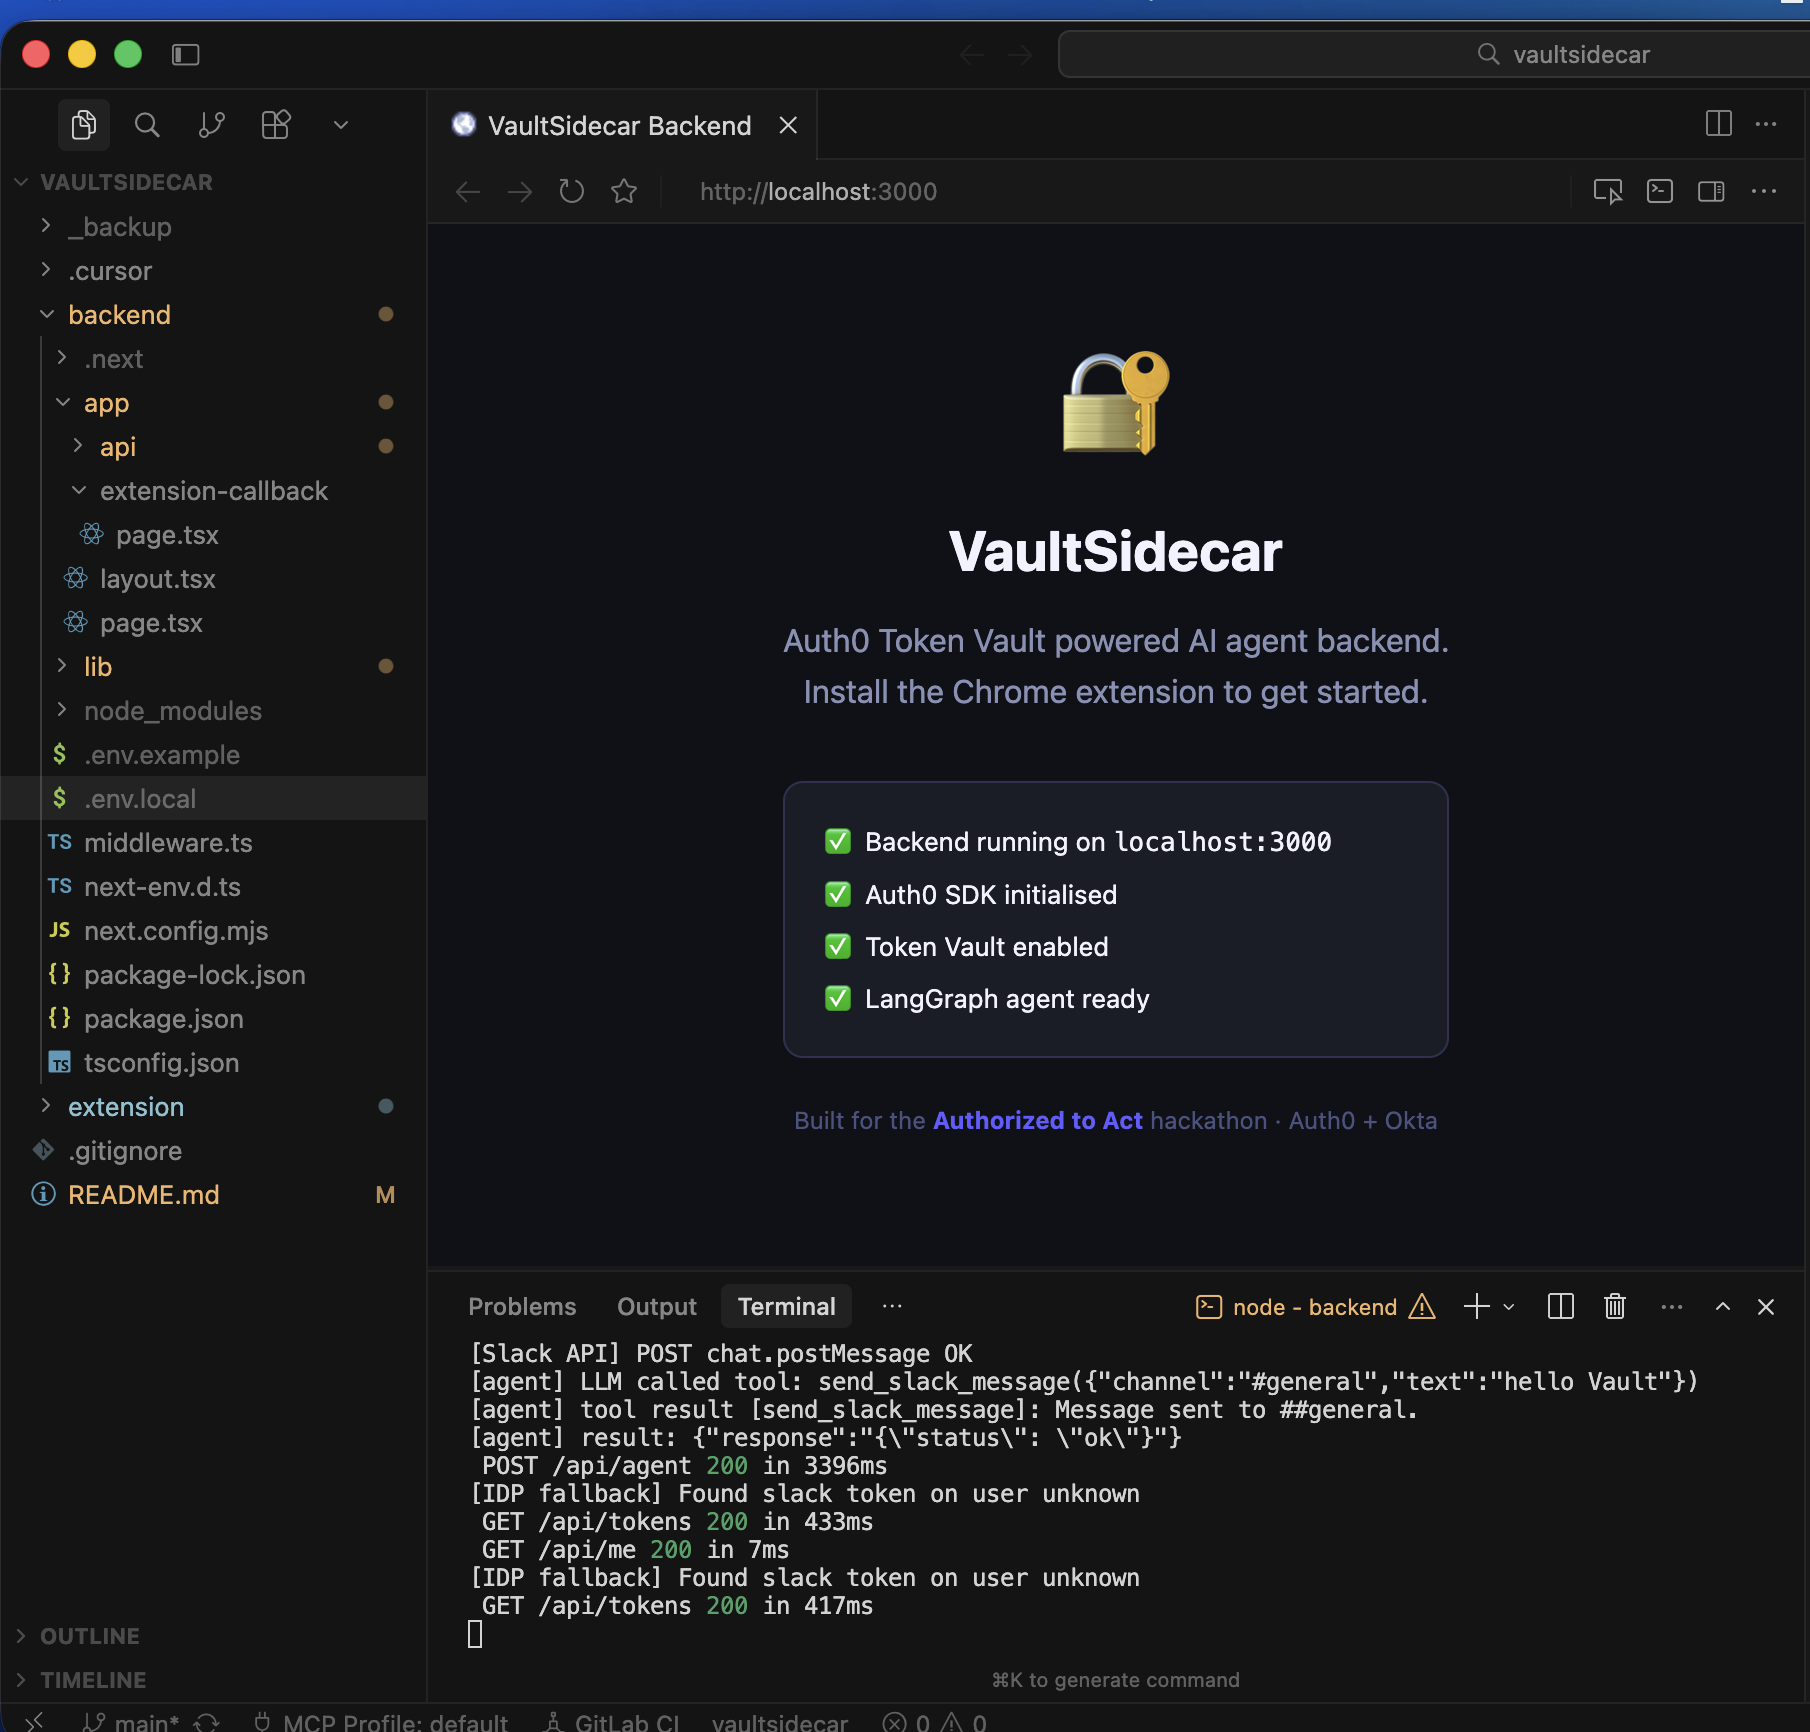Select the Terminal panel tab
Image resolution: width=1810 pixels, height=1732 pixels.
click(x=787, y=1307)
